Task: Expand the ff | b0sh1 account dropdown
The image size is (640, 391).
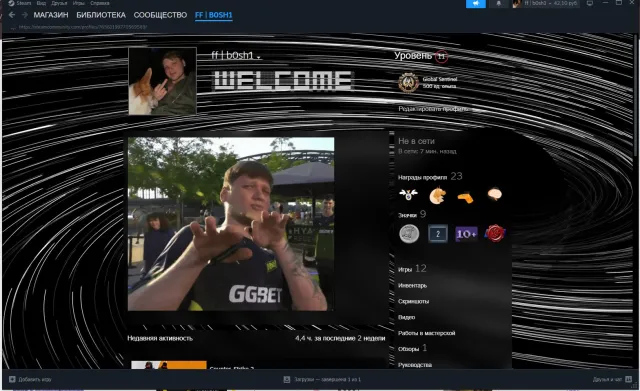Action: tap(546, 4)
